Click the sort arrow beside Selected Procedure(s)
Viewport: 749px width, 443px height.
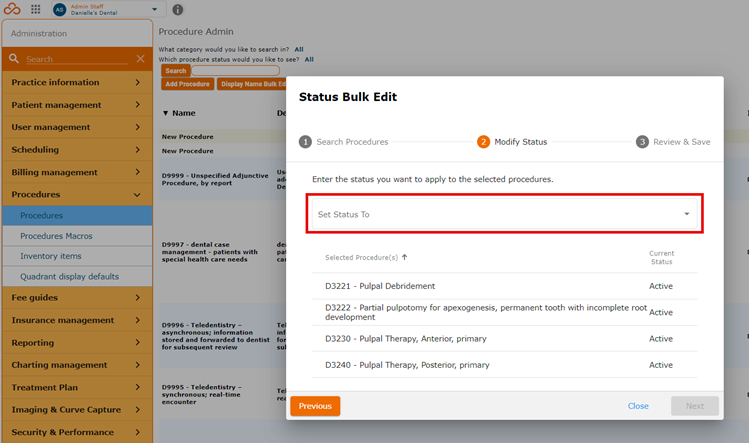[x=405, y=257]
